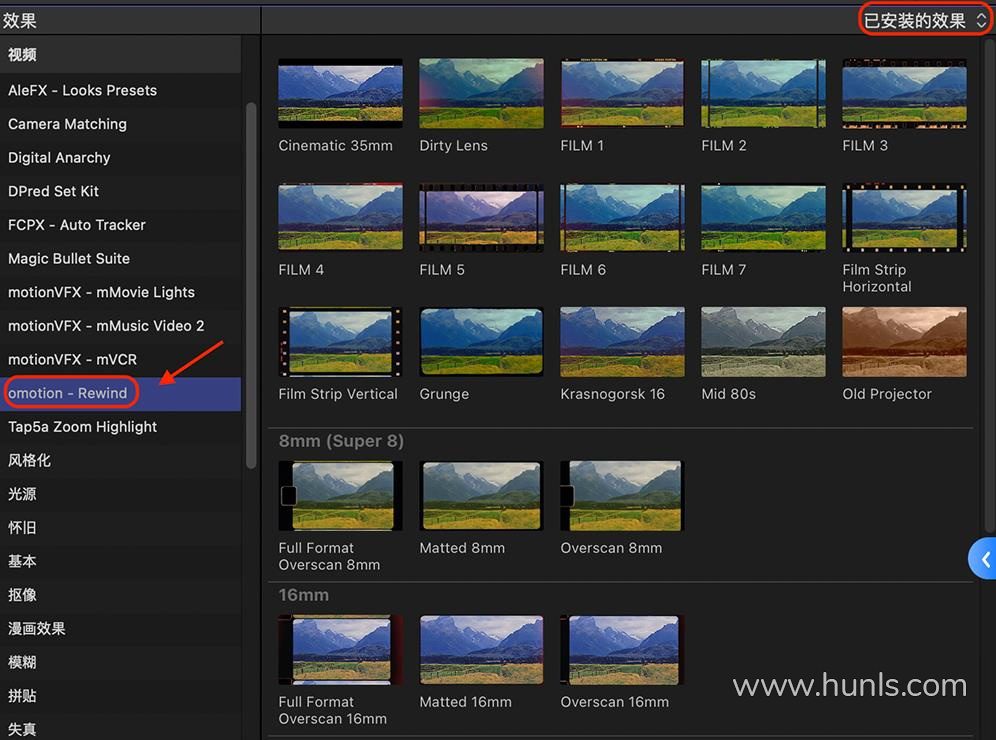Select the omotion - Rewind category
Image resolution: width=996 pixels, height=740 pixels.
(121, 393)
